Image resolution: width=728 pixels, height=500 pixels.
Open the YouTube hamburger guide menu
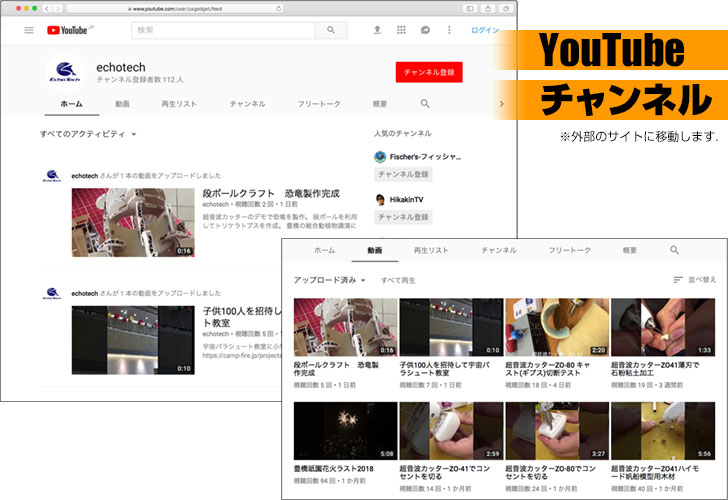(29, 30)
